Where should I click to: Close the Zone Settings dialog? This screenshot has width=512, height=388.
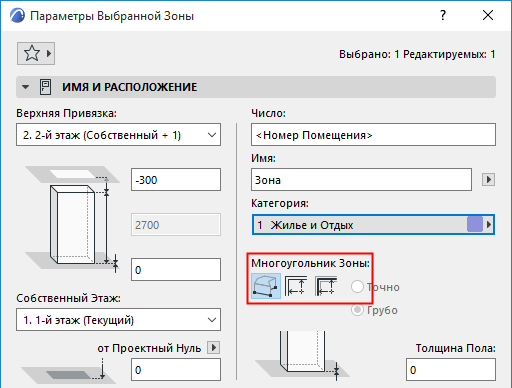tap(488, 15)
